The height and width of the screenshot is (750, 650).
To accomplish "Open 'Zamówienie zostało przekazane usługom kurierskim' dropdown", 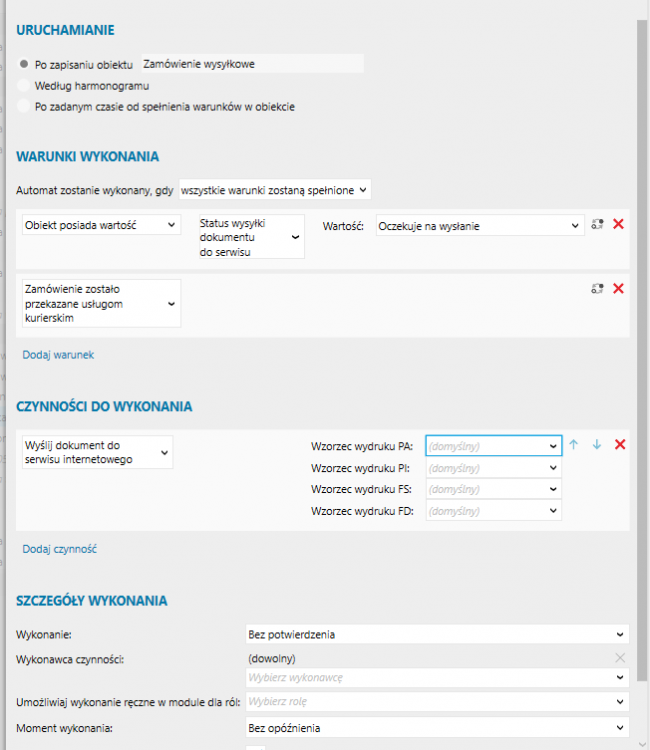I will pos(101,304).
